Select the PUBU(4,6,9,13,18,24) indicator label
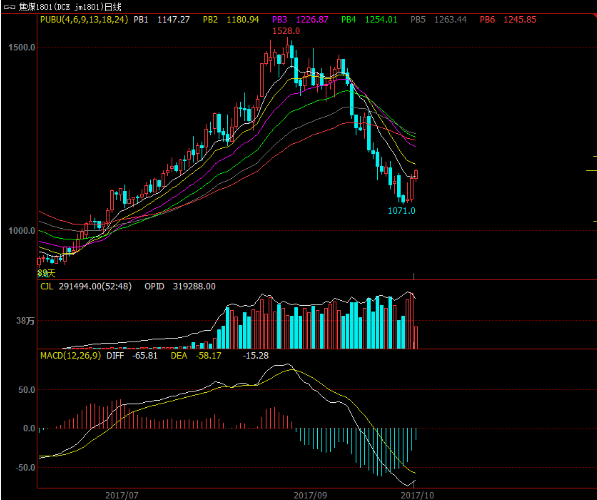Screen dimensions: 597x500 (84, 19)
